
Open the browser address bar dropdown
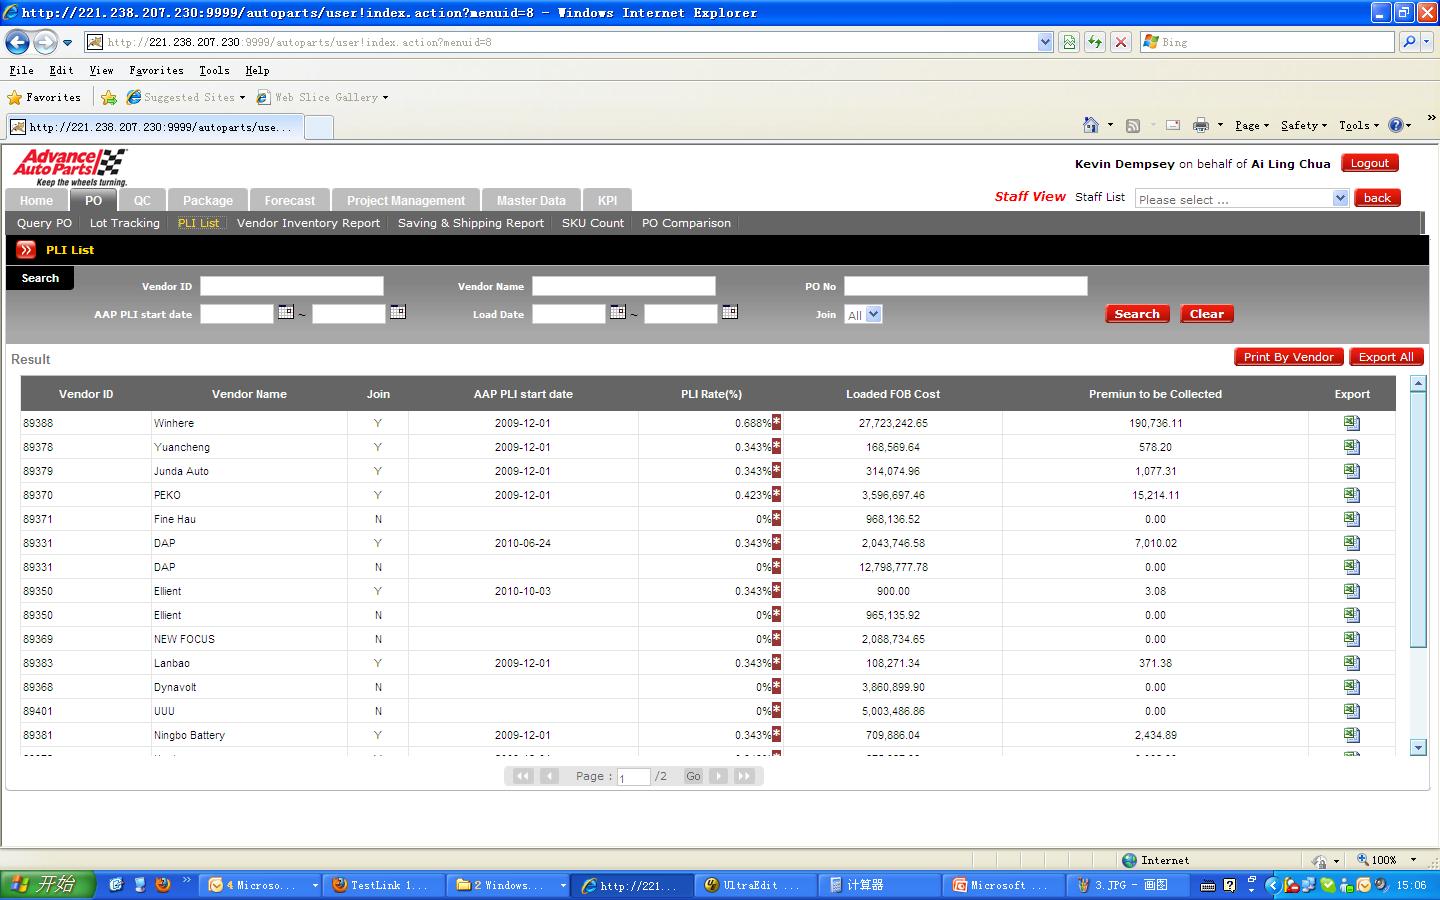tap(1045, 42)
